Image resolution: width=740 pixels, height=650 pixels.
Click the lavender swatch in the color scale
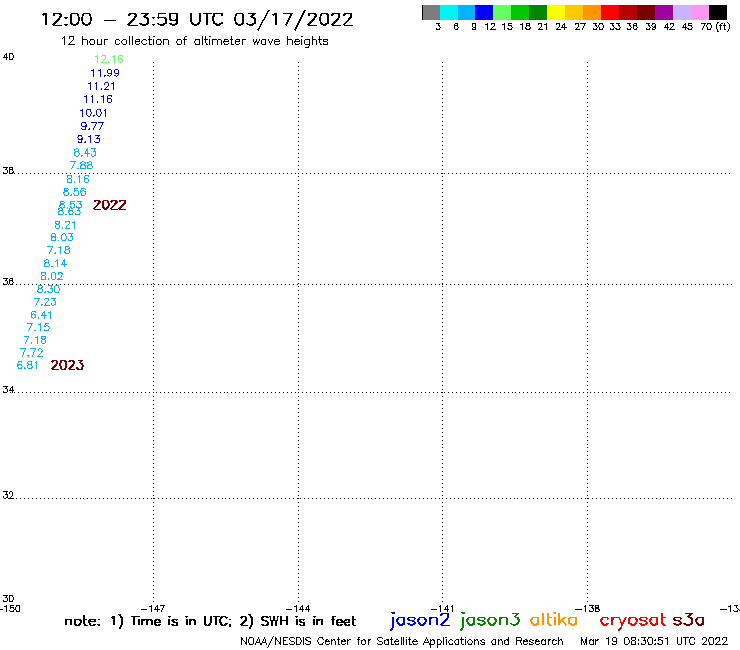681,12
